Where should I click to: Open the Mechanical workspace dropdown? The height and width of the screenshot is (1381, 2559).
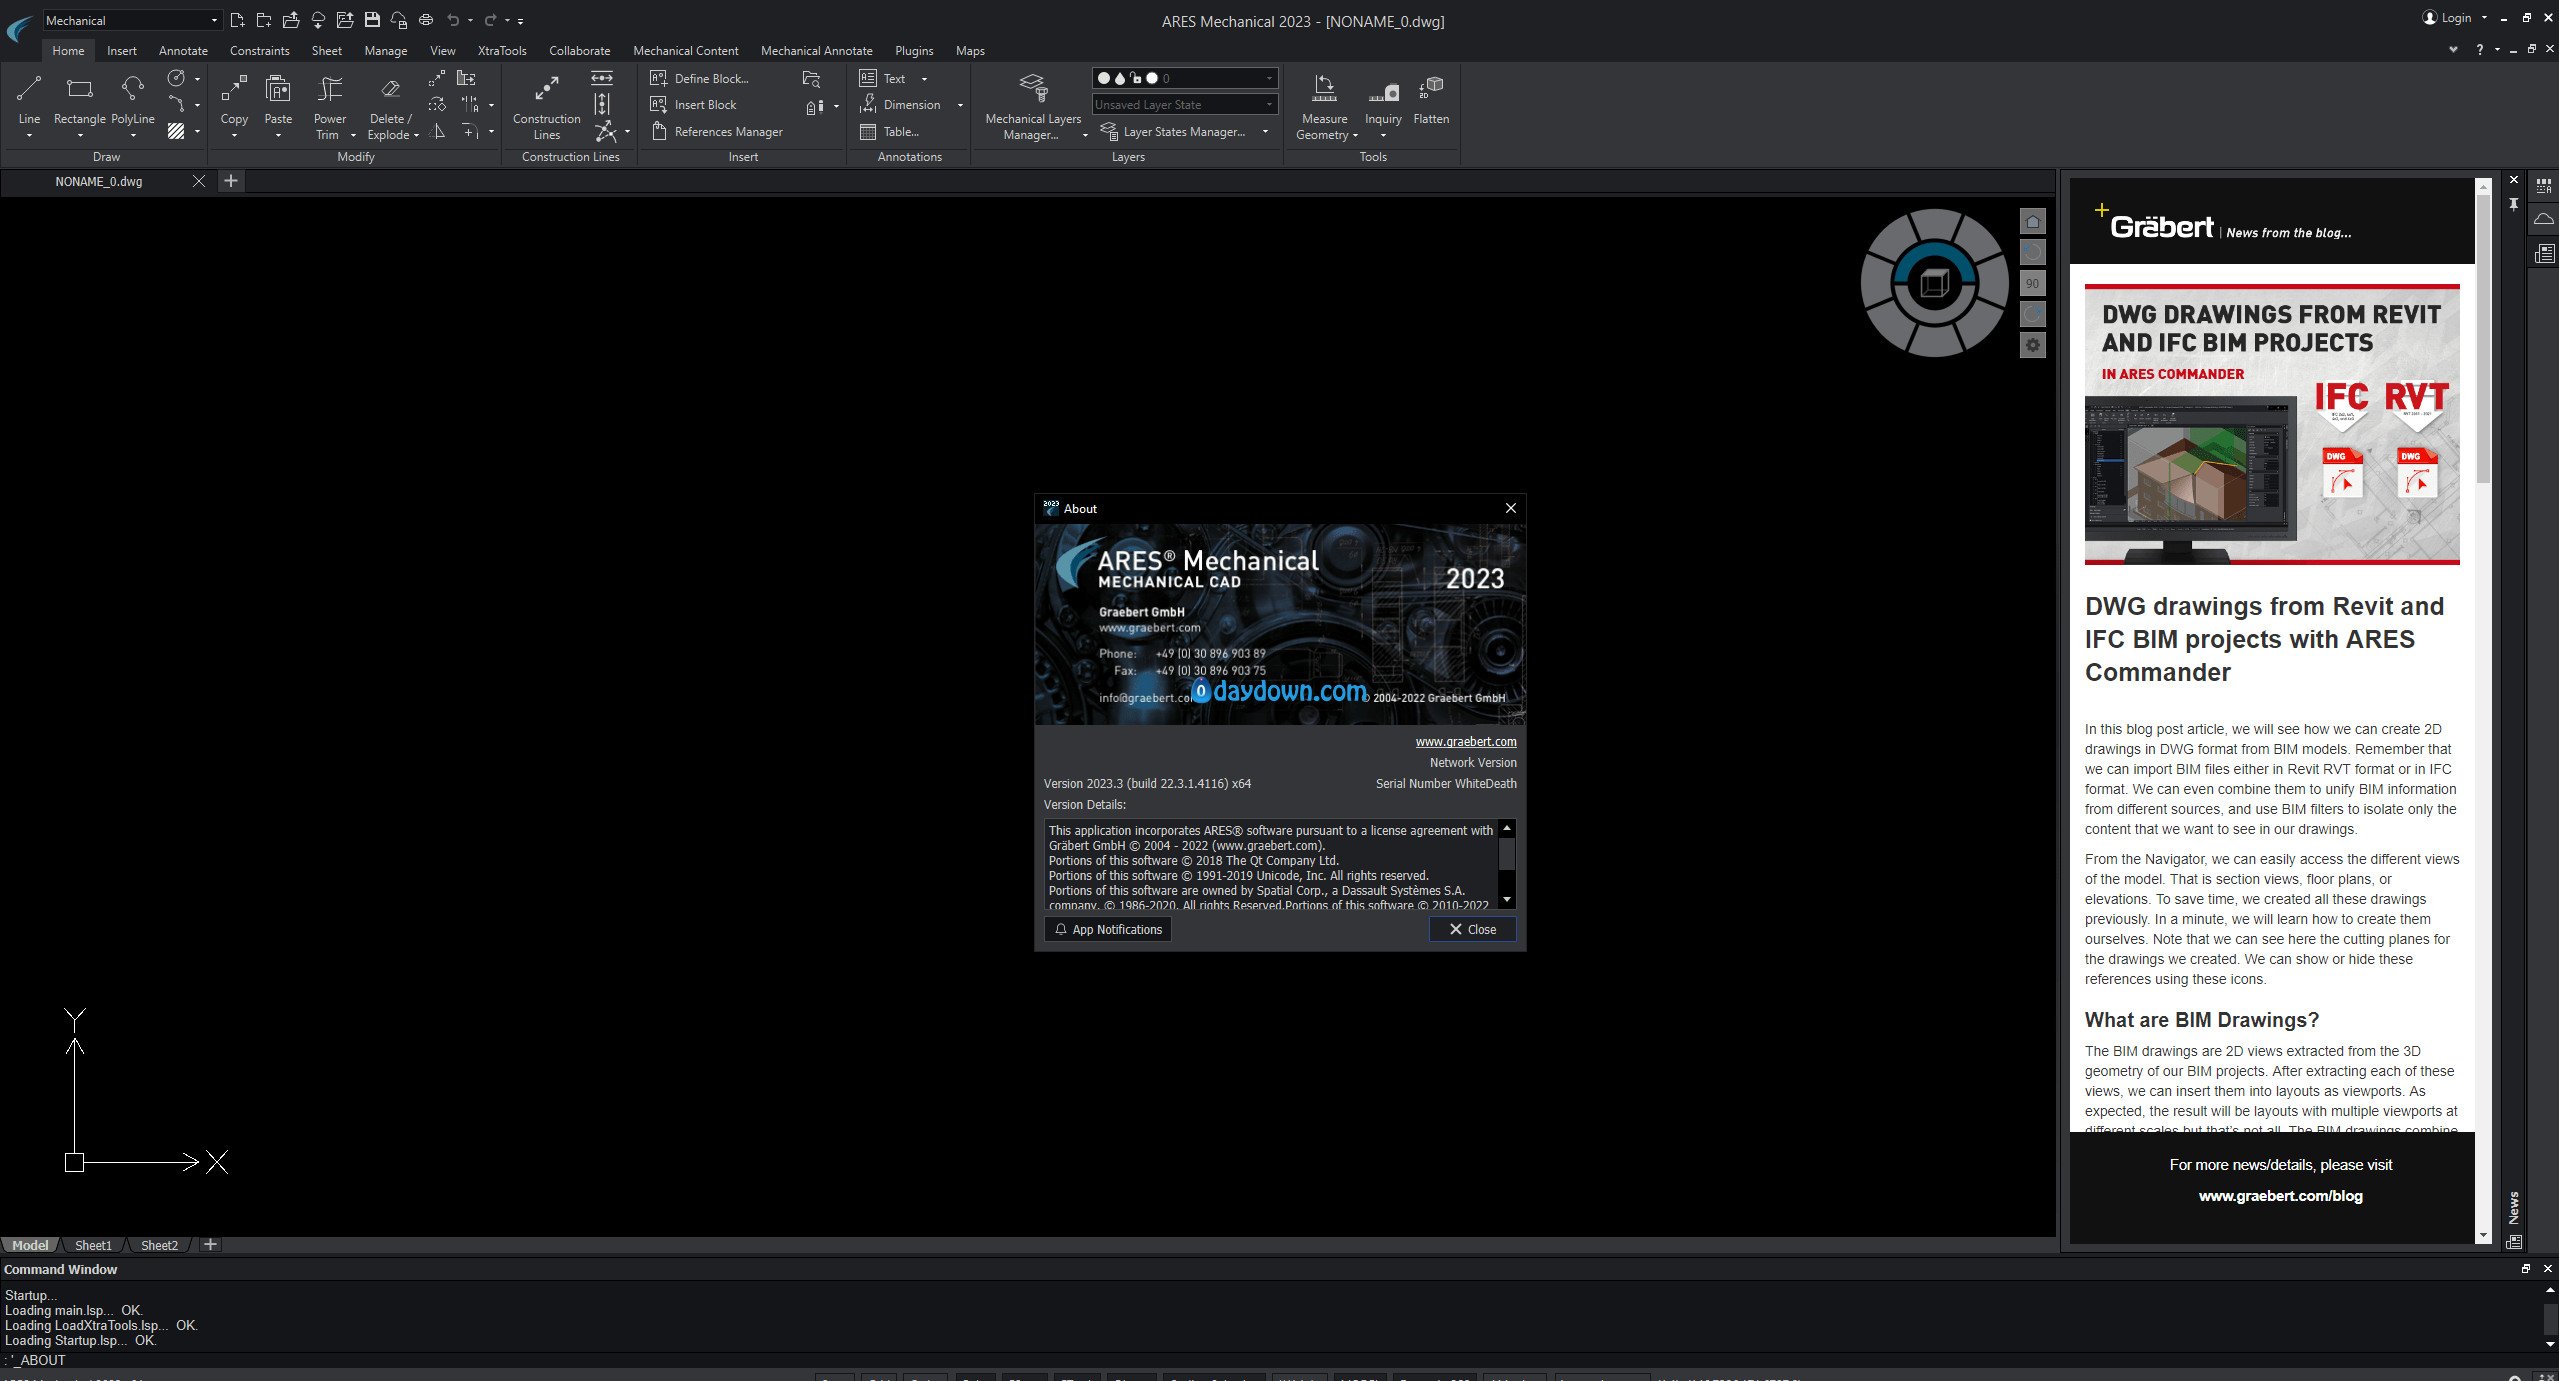tap(131, 20)
